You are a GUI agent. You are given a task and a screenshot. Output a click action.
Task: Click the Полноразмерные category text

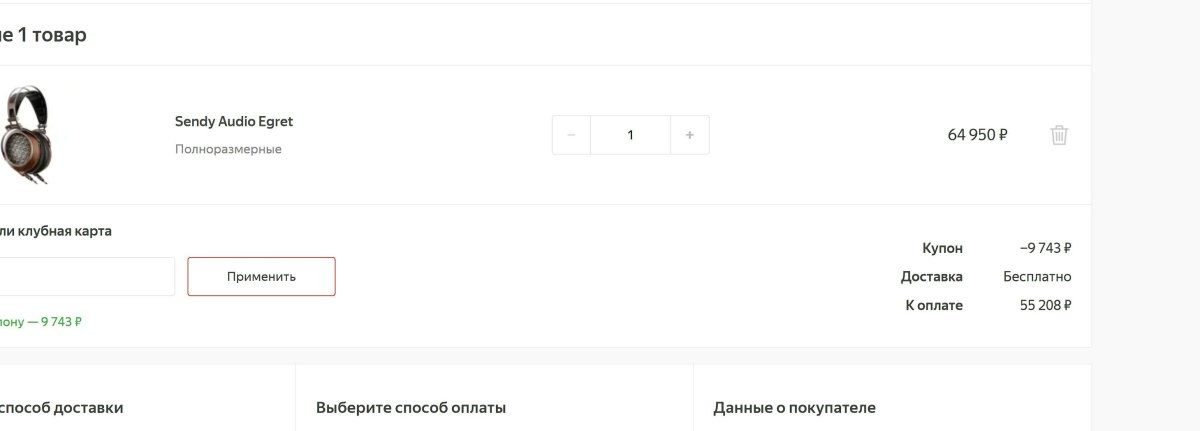[228, 149]
